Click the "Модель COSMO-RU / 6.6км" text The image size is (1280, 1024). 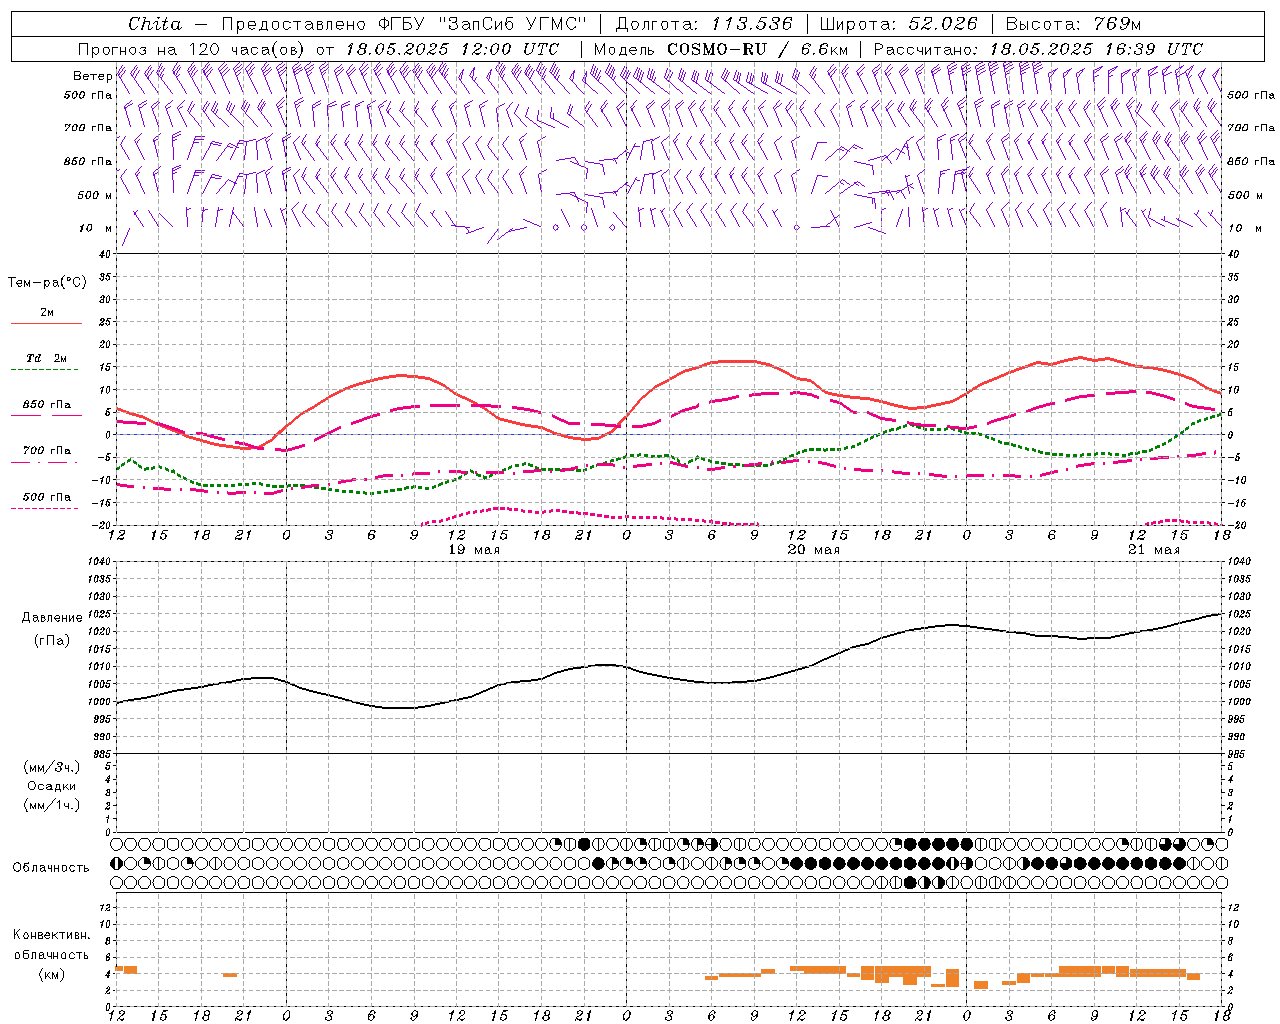click(x=720, y=49)
